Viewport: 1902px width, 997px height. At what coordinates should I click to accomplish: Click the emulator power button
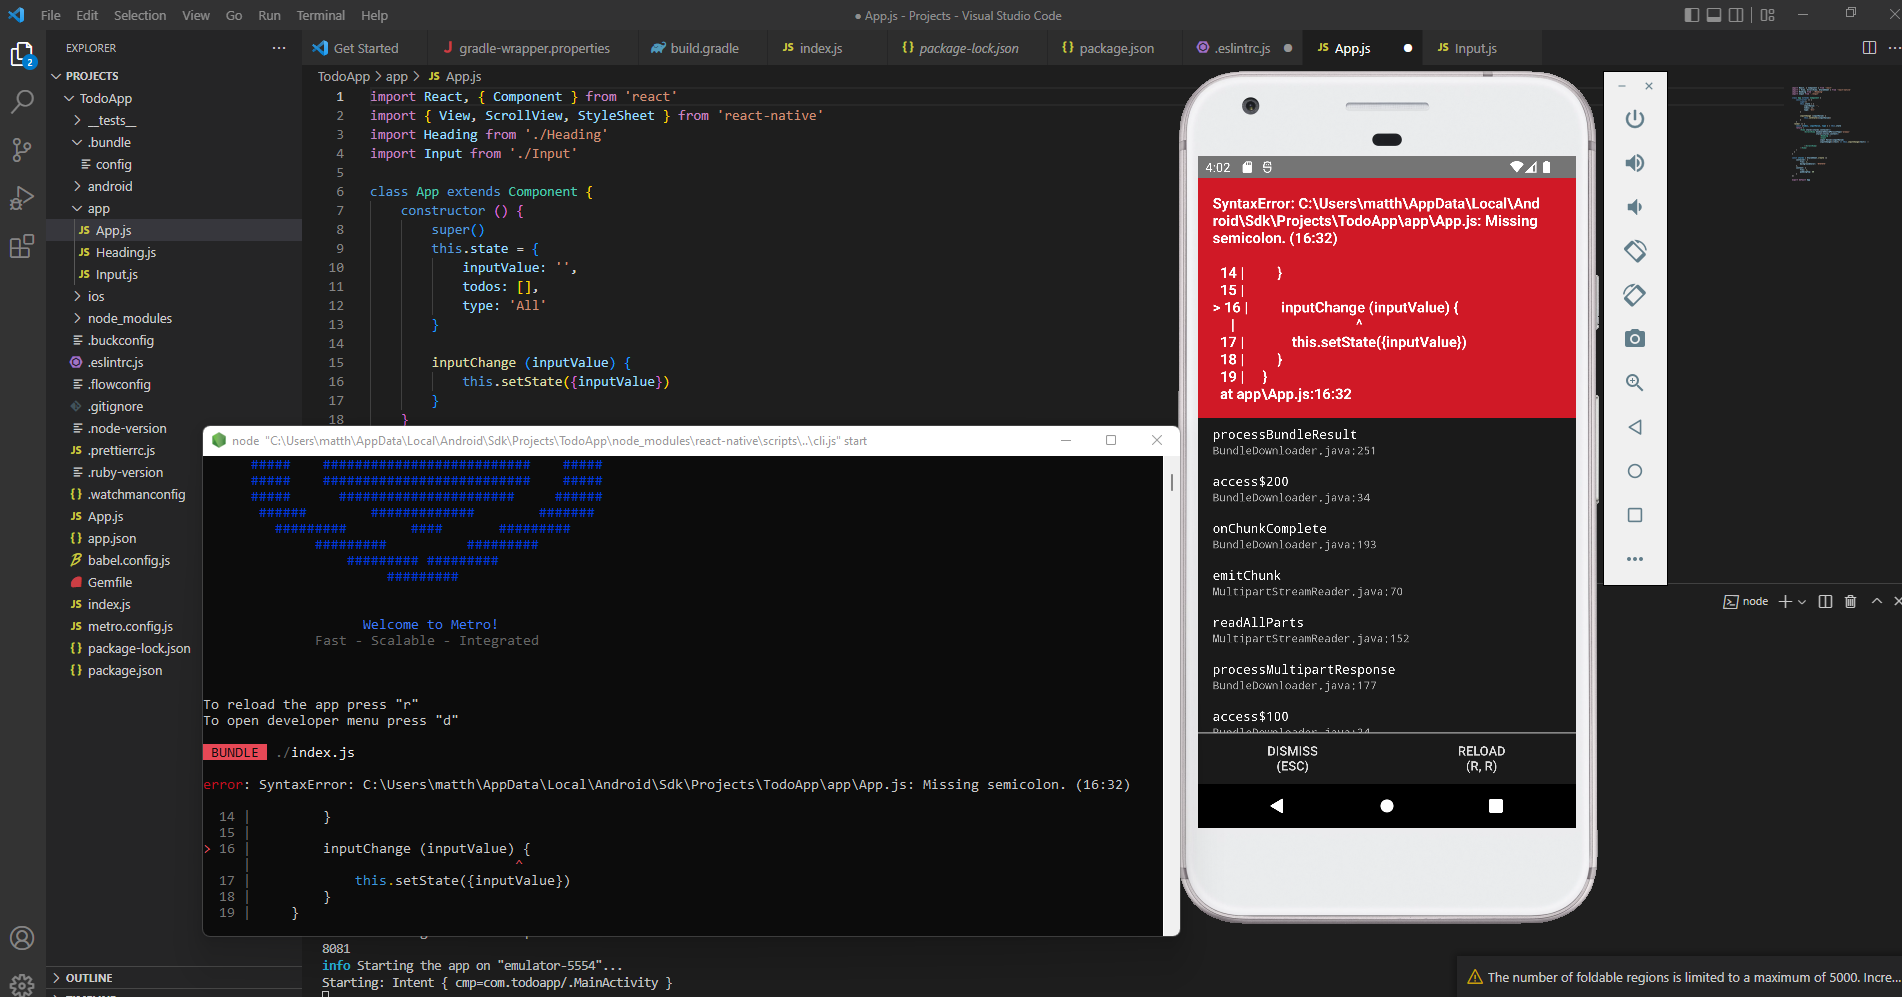pos(1635,119)
